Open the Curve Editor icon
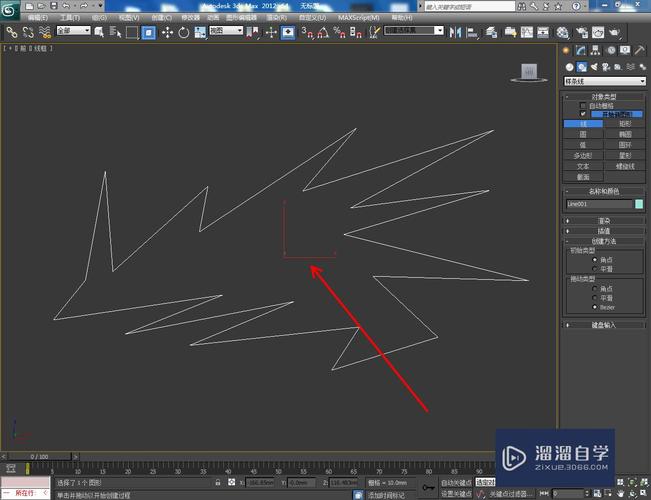This screenshot has width=651, height=500. pos(526,32)
